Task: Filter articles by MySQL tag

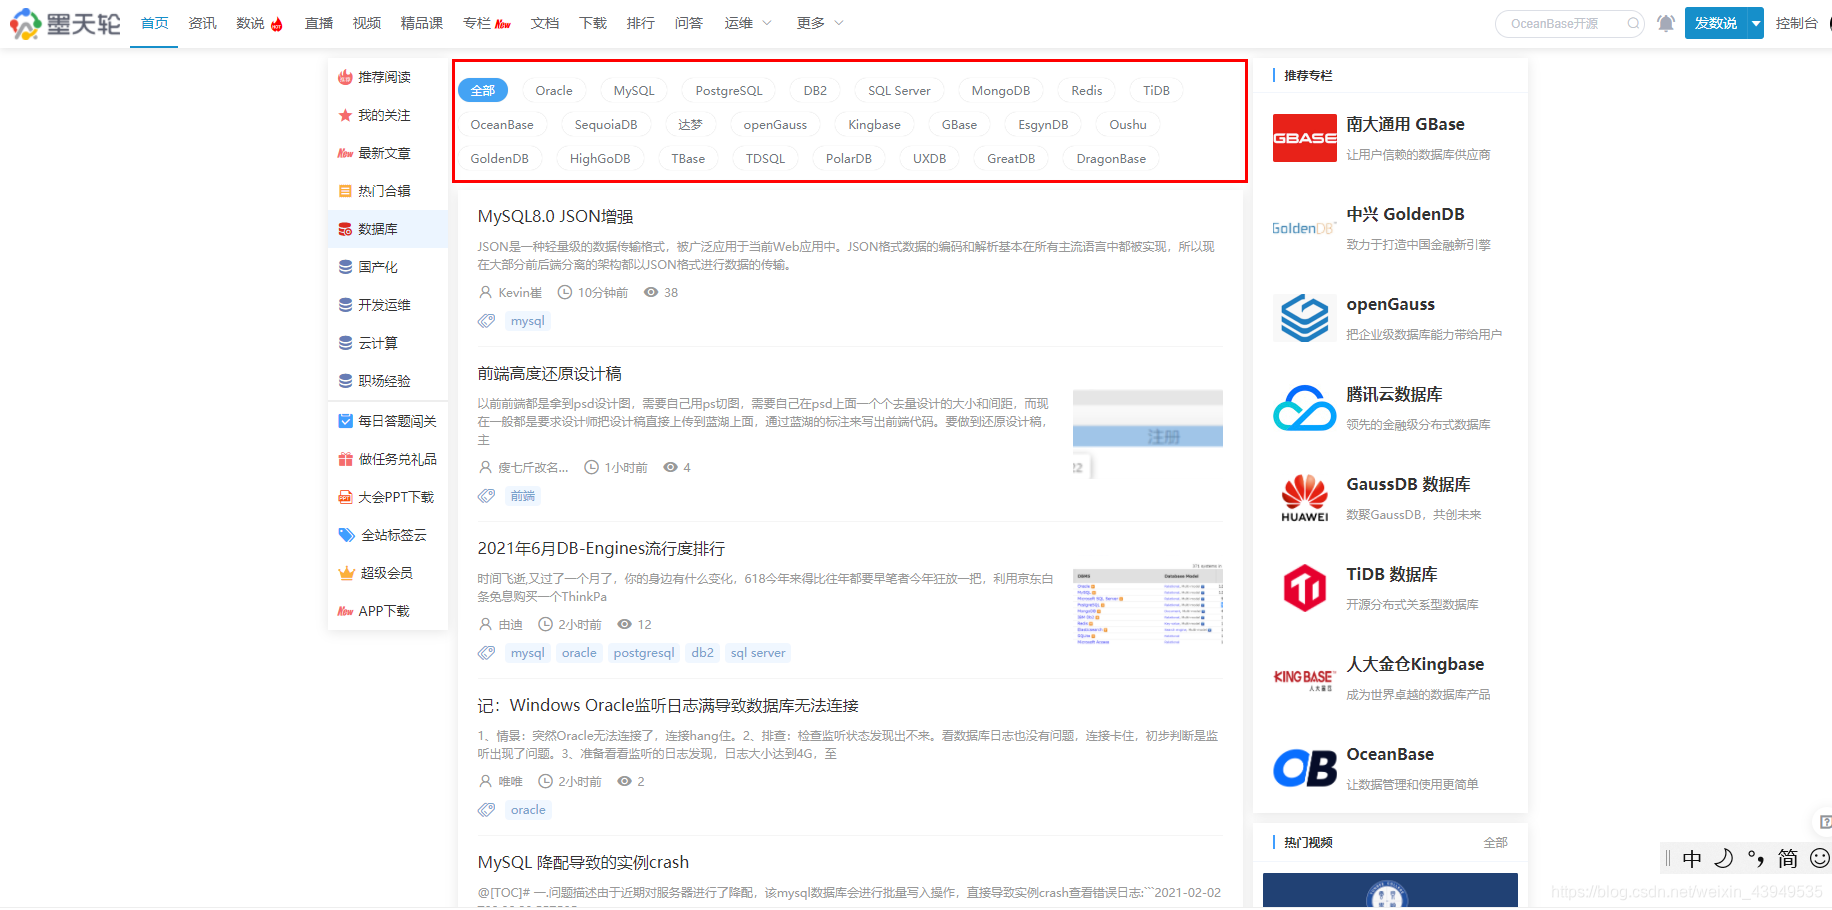Action: [634, 91]
